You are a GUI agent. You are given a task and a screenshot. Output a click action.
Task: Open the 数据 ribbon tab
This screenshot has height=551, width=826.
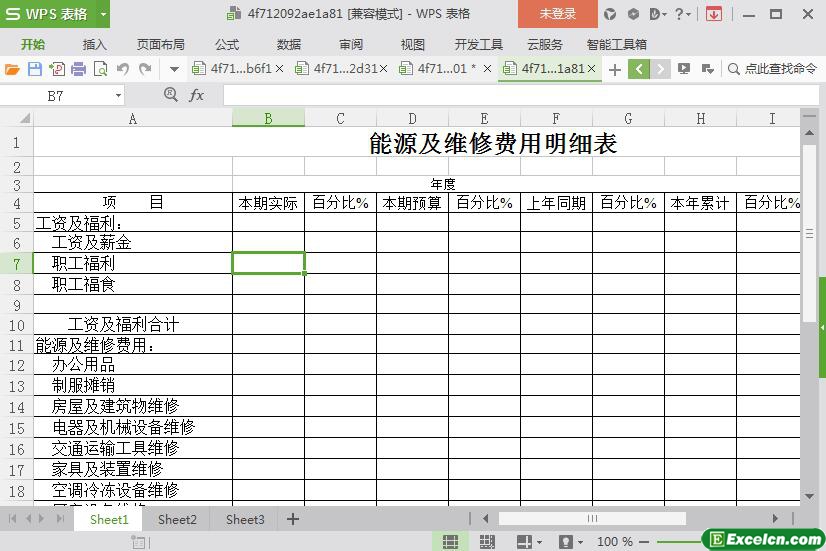pos(289,44)
